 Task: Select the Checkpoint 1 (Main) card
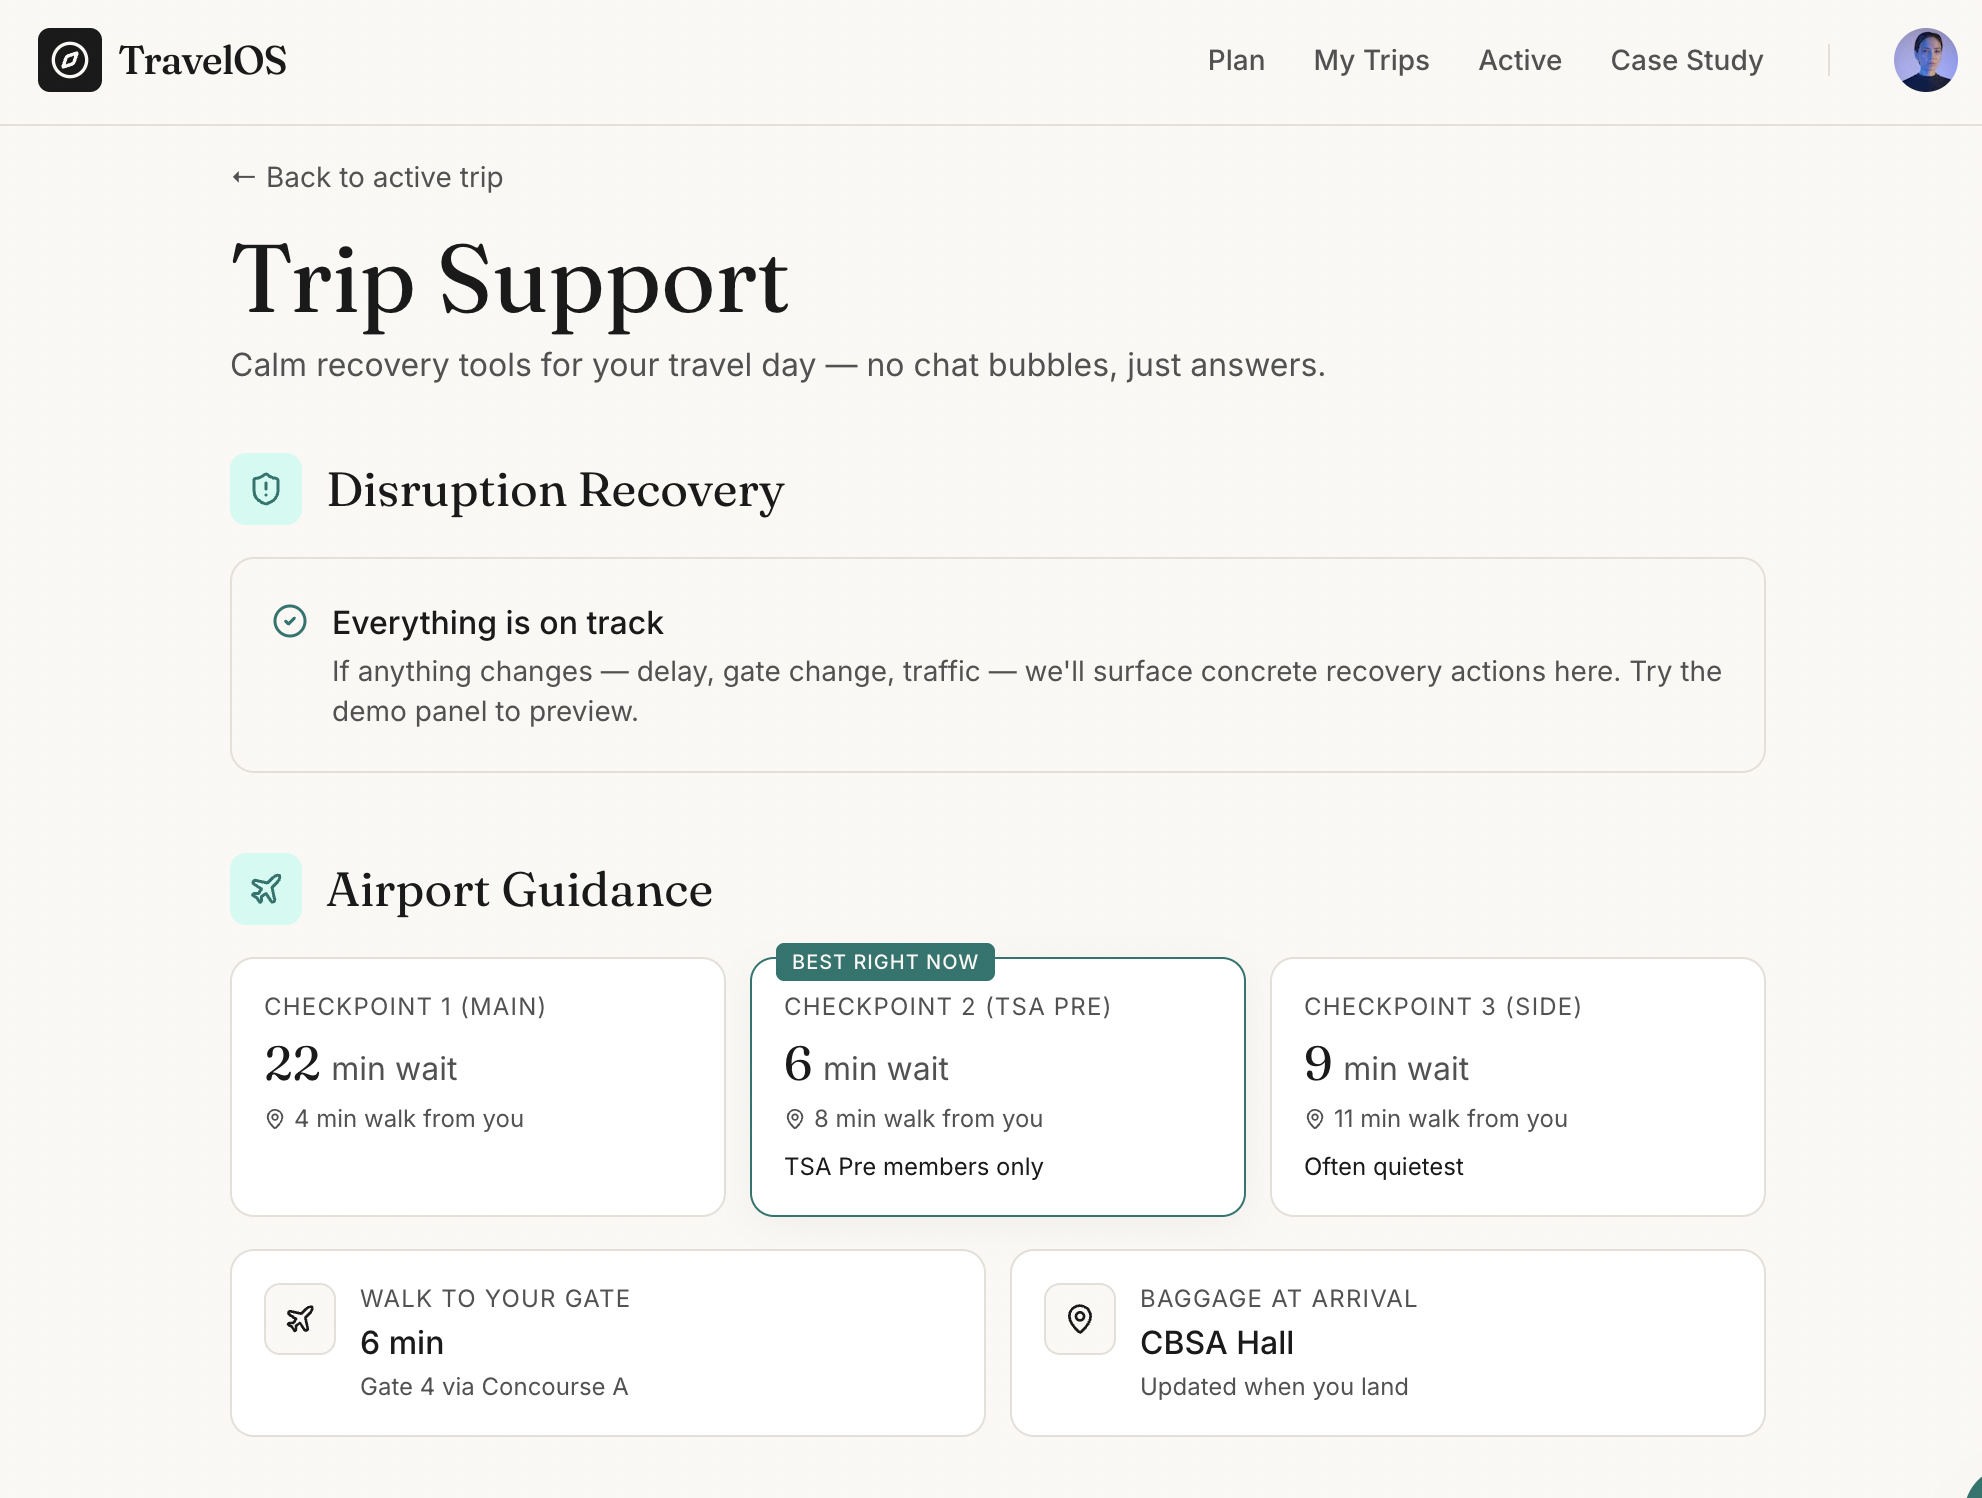[478, 1087]
